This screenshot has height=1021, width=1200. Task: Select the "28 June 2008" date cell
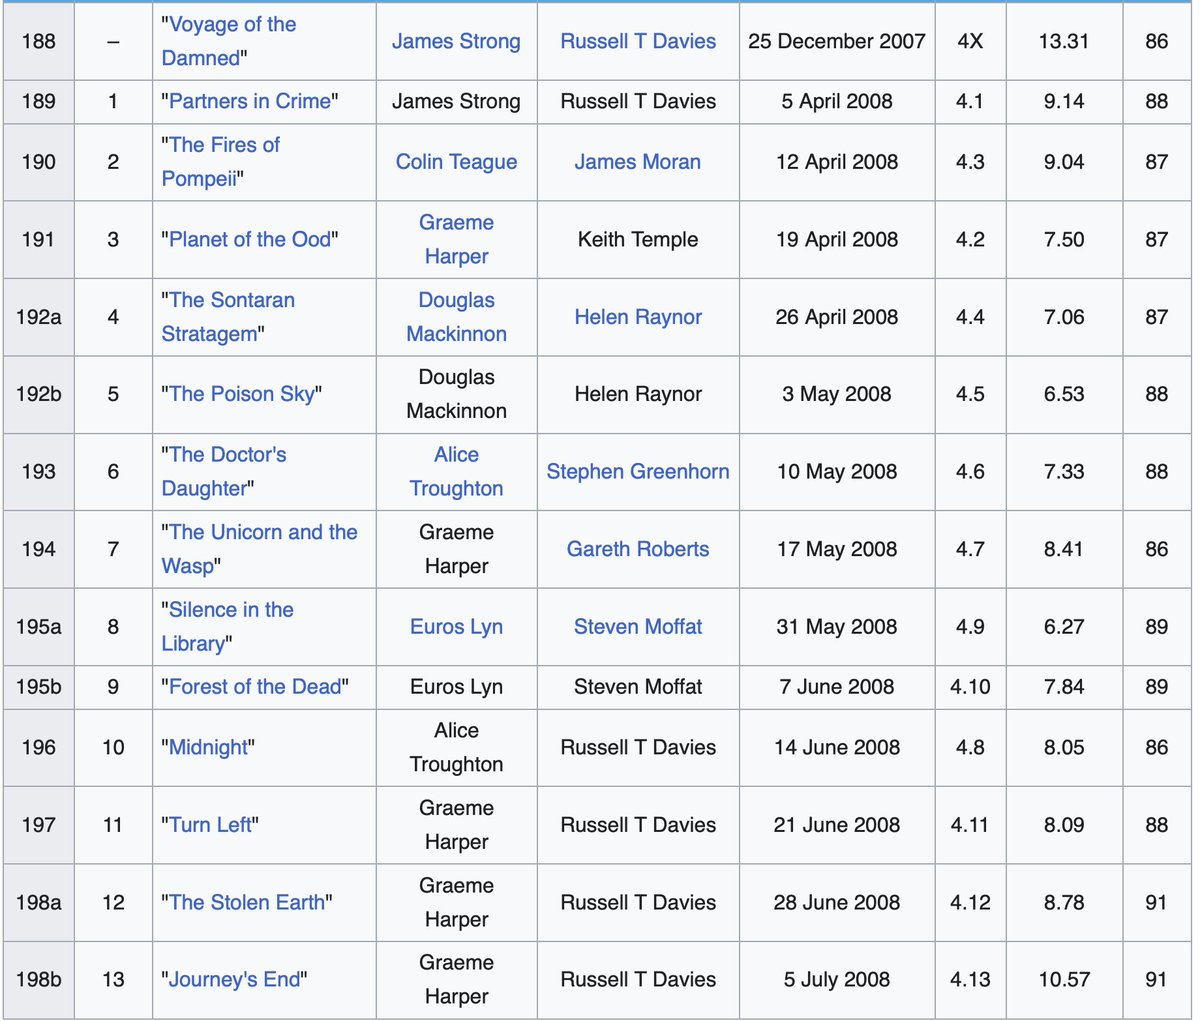coord(837,902)
